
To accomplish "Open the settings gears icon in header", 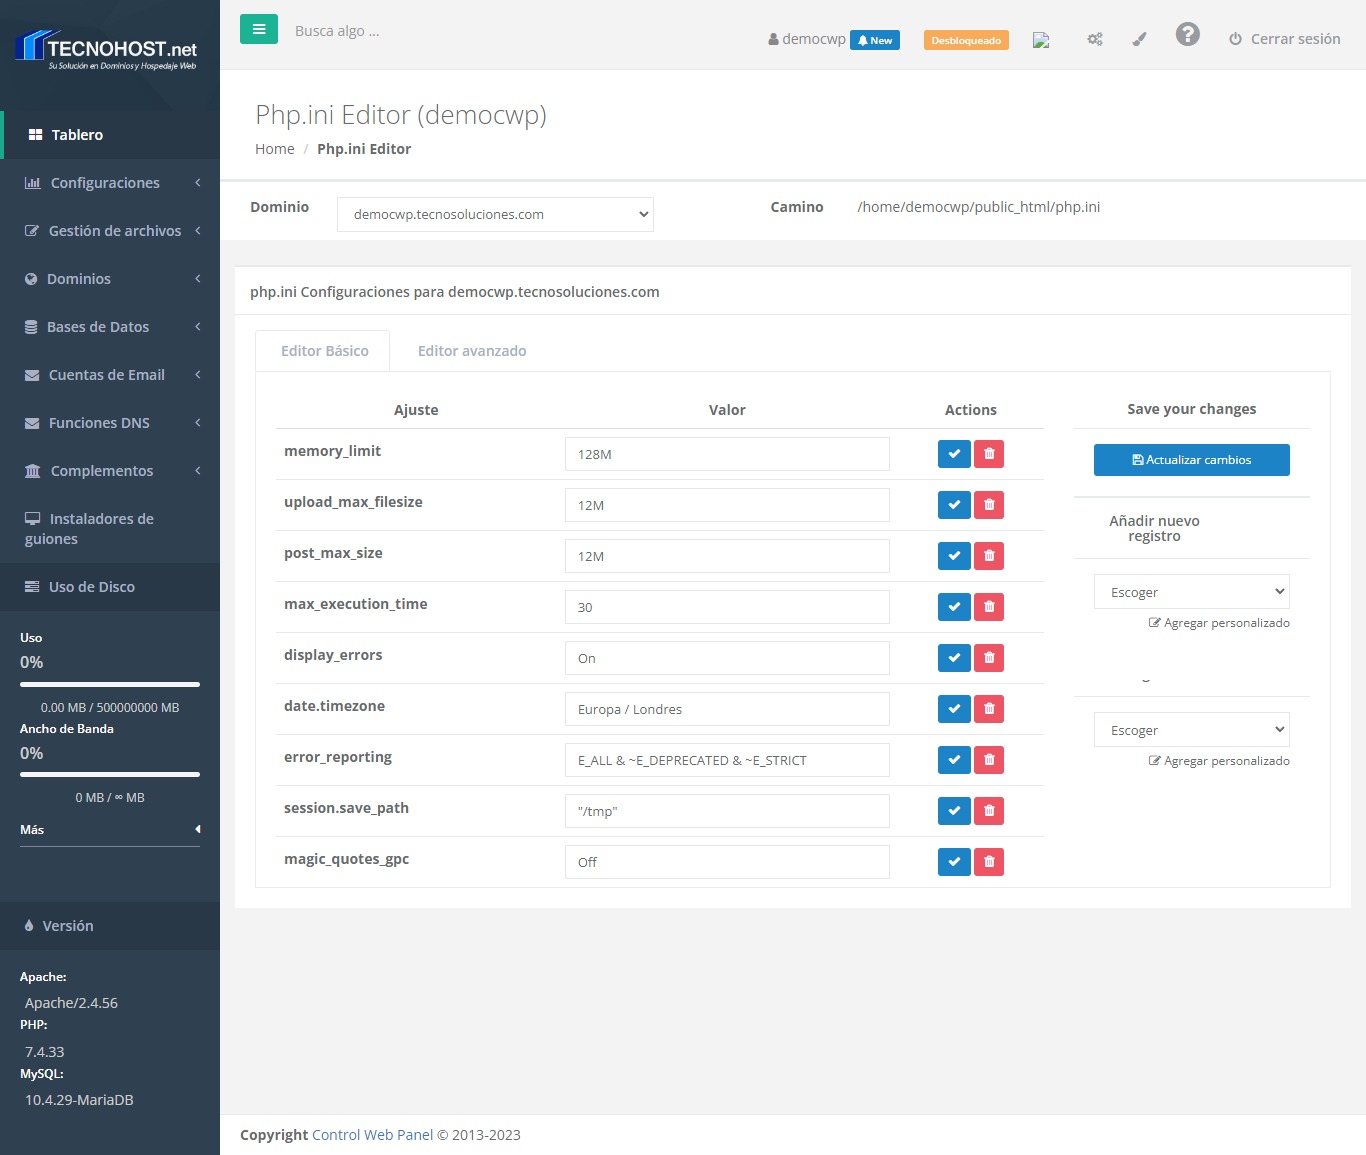I will coord(1095,39).
